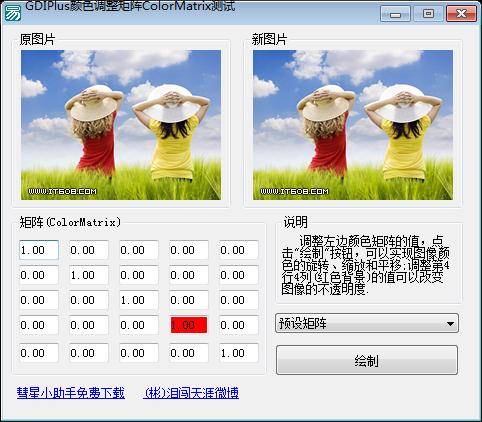
Task: Click the application icon in title bar
Action: coord(12,12)
